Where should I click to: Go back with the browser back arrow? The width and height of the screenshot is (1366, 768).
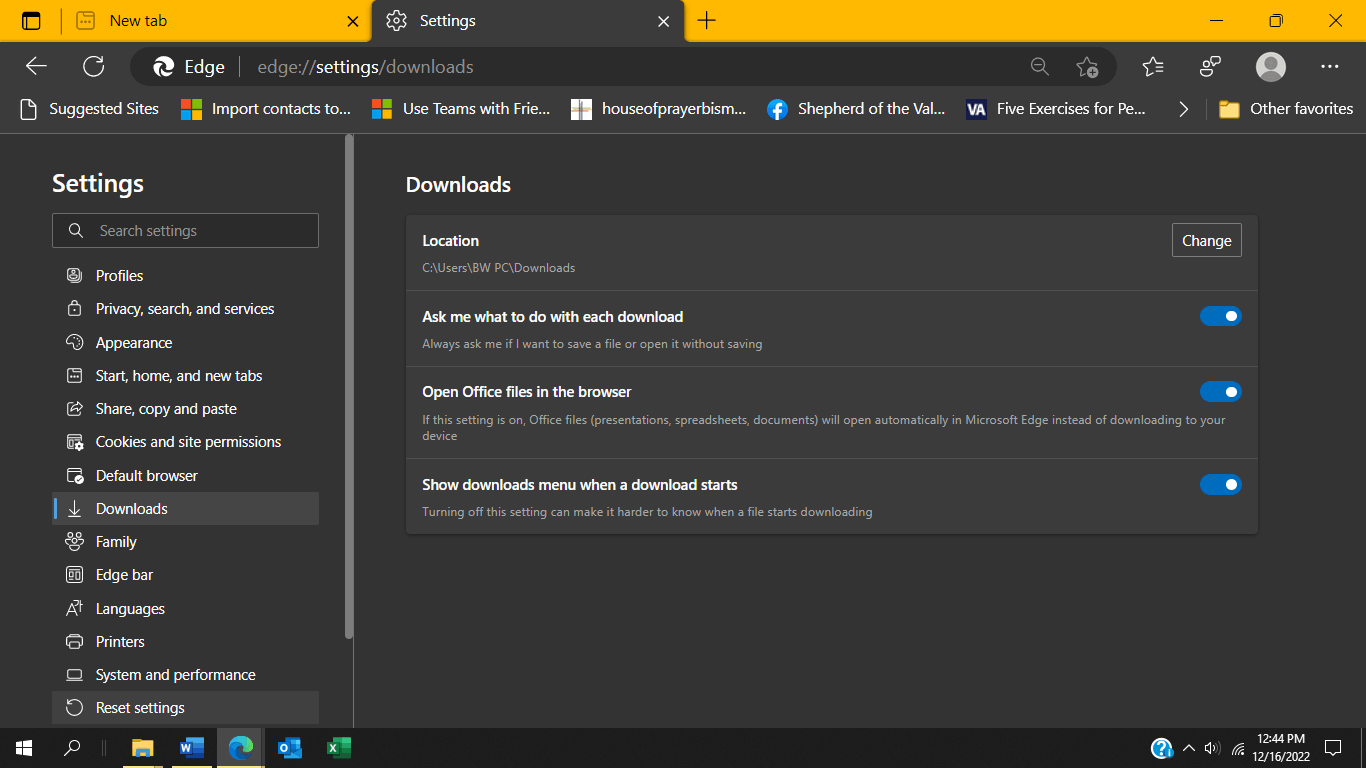pos(36,66)
